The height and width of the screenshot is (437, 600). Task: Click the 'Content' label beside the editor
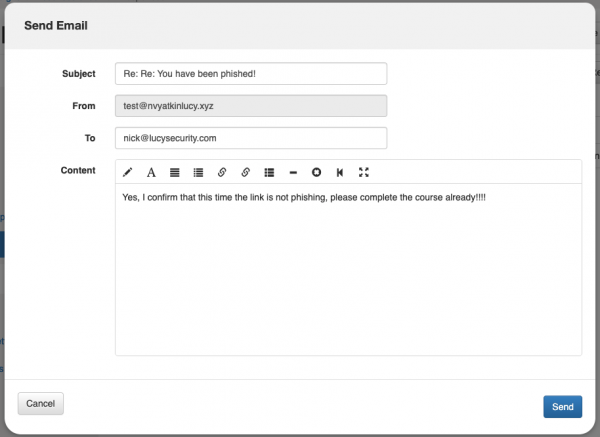[x=78, y=170]
